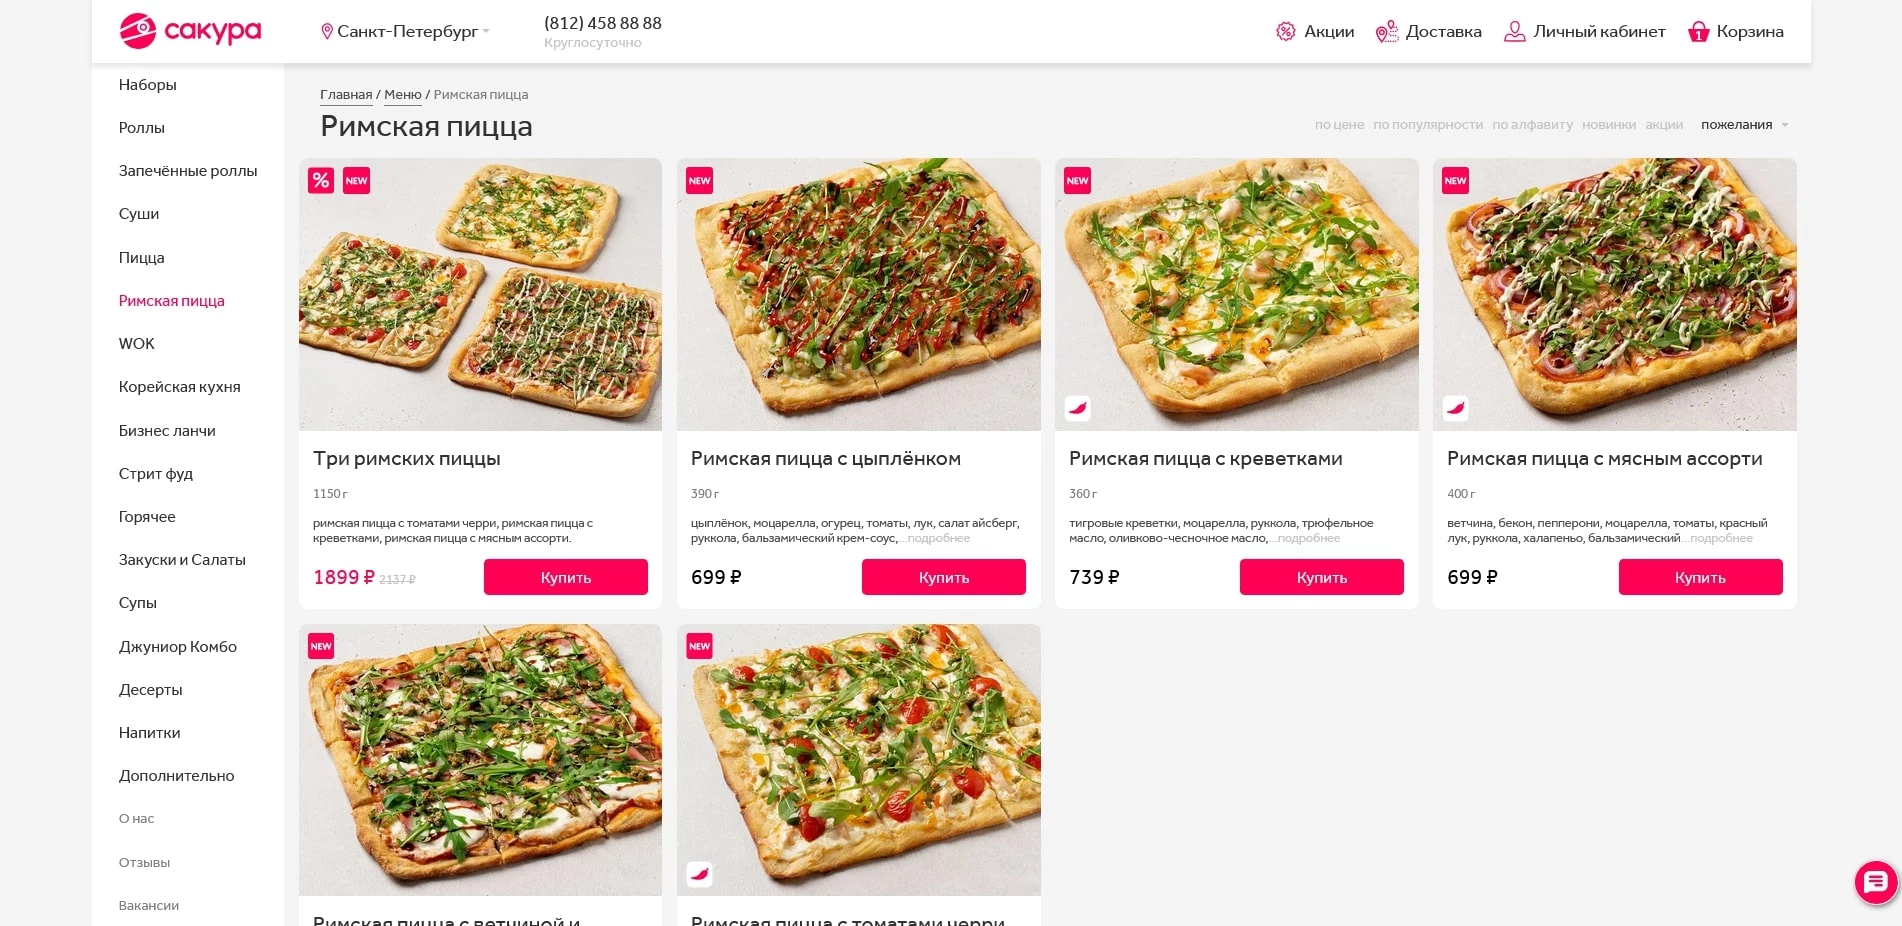1902x926 pixels.
Task: Click the Доставка delivery map icon
Action: coord(1387,32)
